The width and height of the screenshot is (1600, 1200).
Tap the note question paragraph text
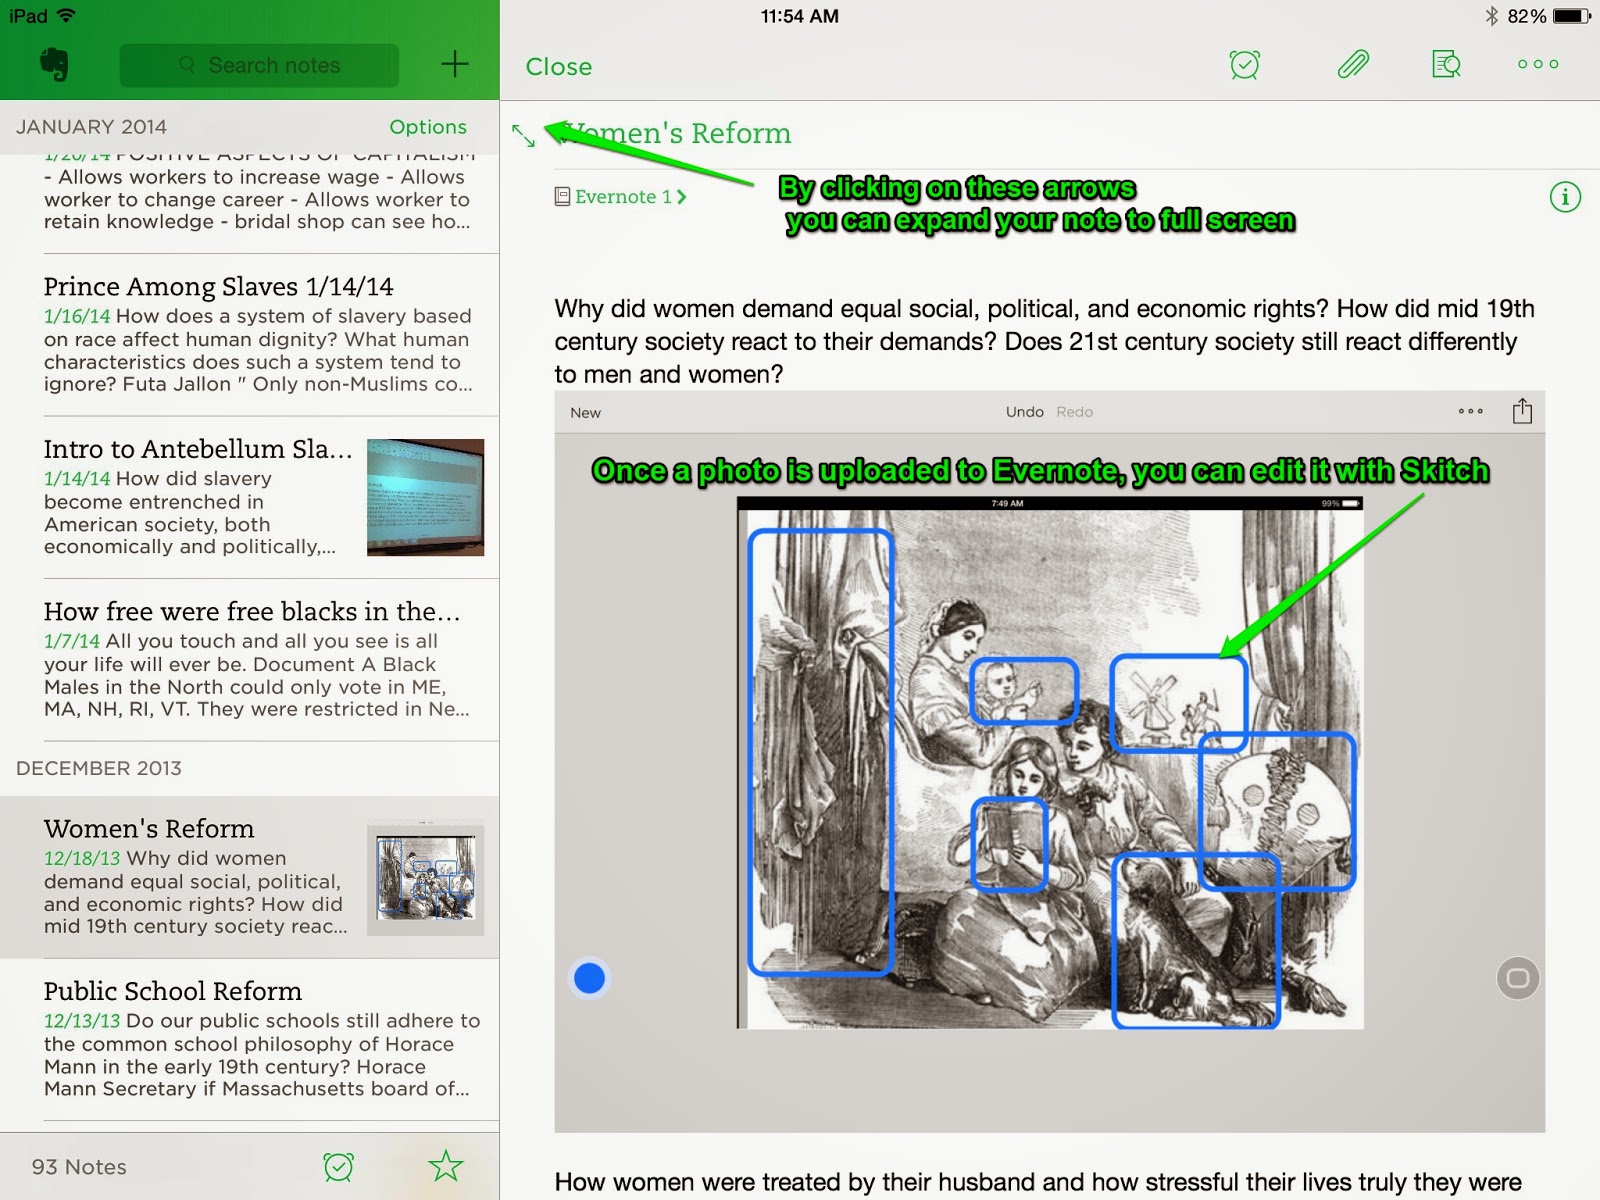pyautogui.click(x=1044, y=341)
